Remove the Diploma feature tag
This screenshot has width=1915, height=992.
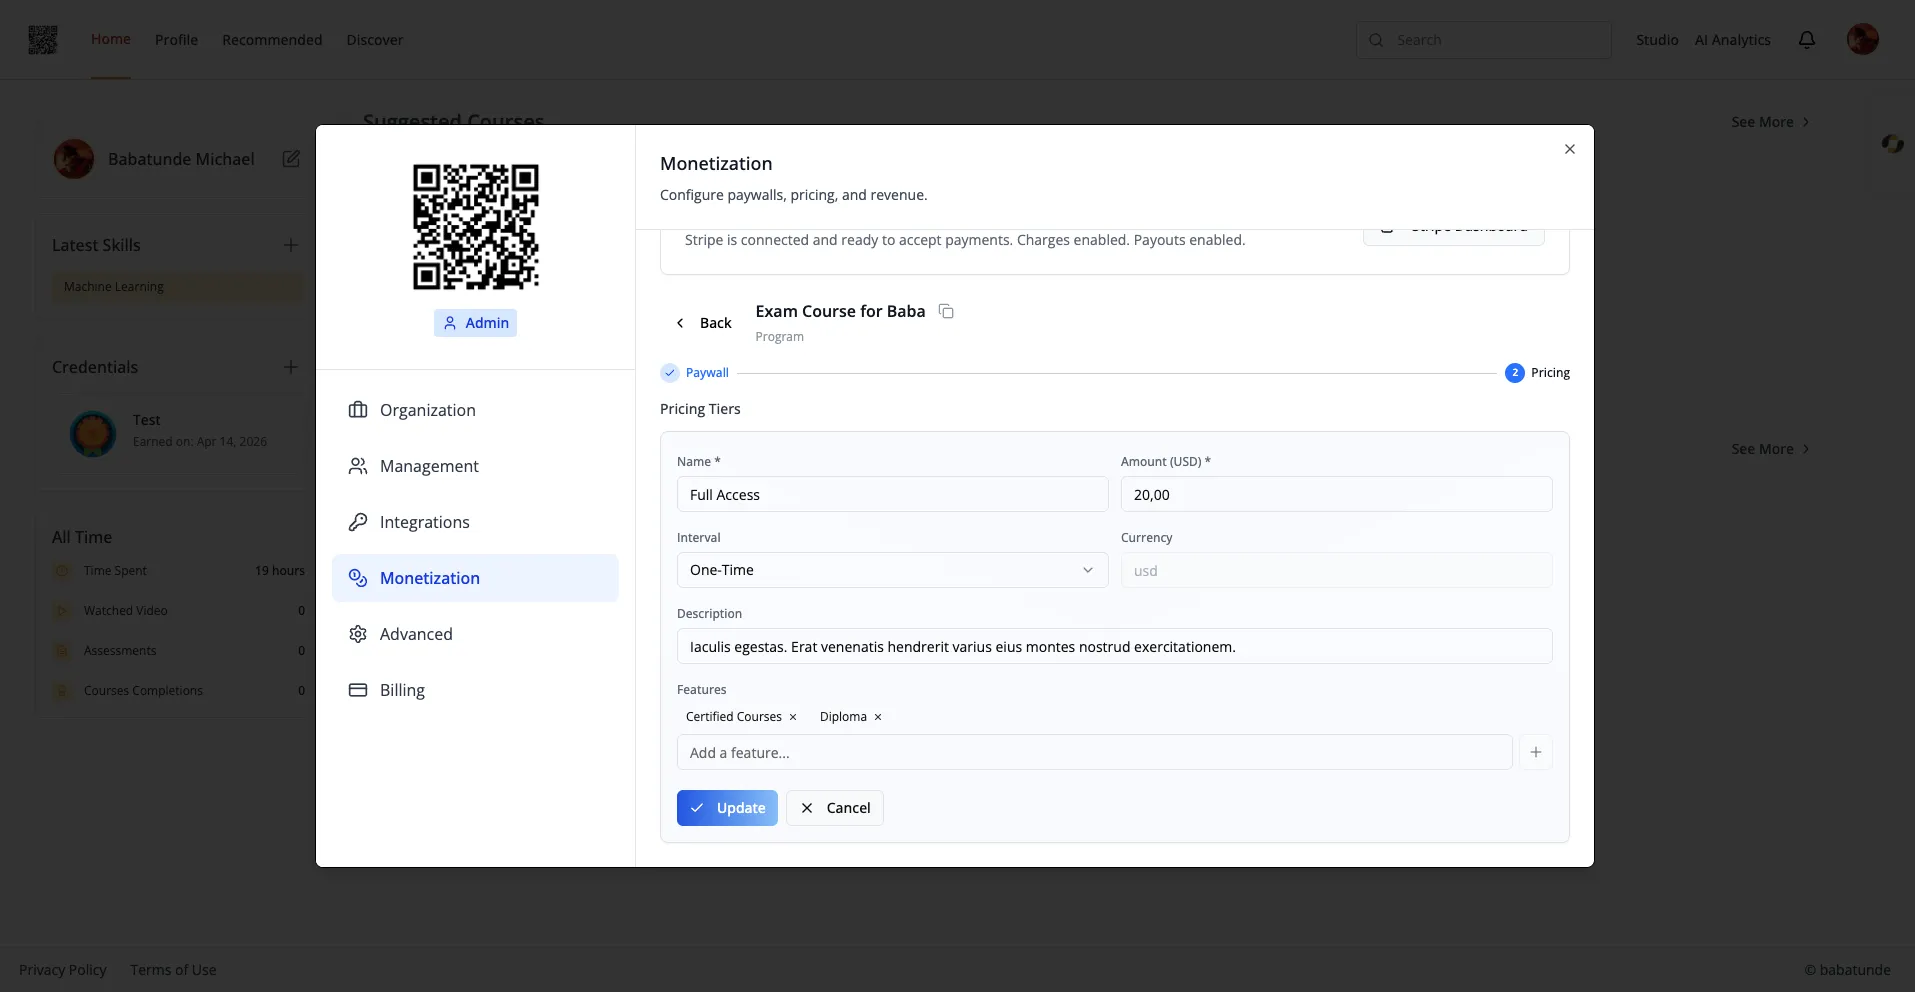pos(878,717)
